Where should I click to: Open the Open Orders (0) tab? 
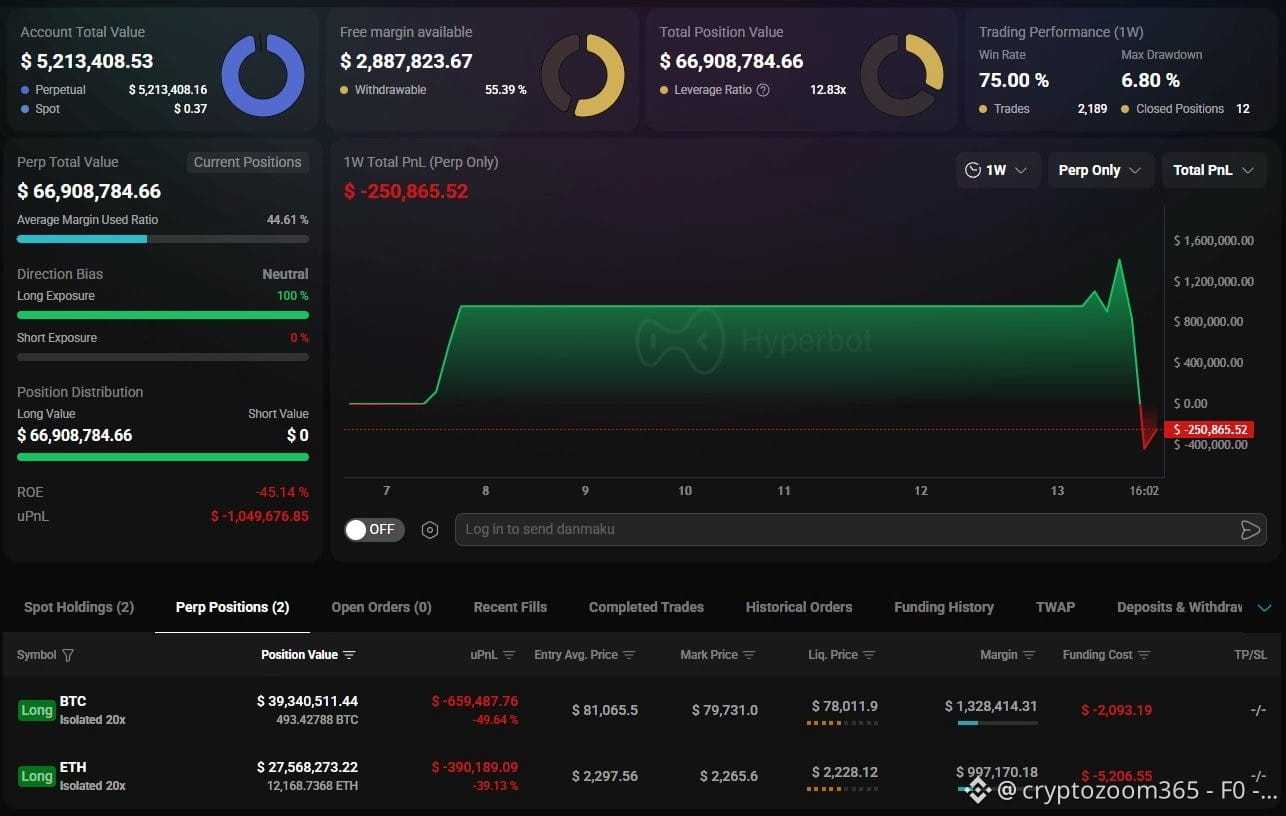pos(381,607)
